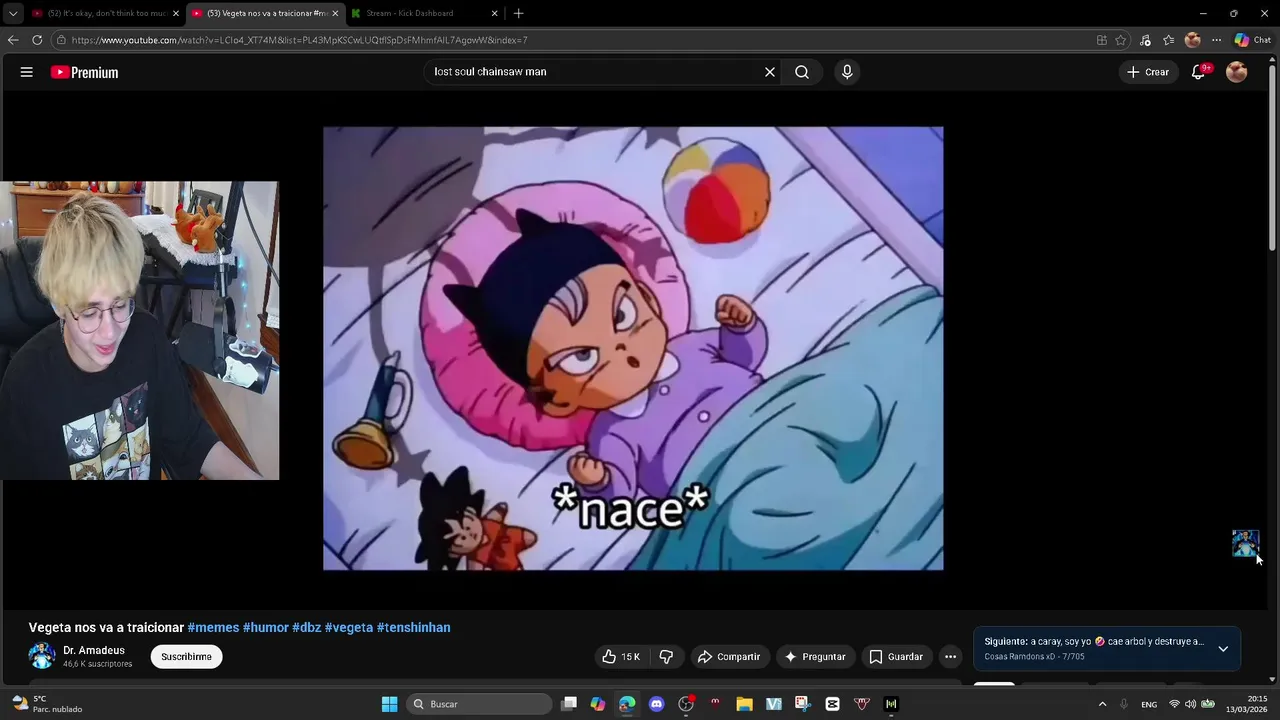Viewport: 1280px width, 720px height.
Task: Open the Crear upload menu
Action: pos(1148,72)
